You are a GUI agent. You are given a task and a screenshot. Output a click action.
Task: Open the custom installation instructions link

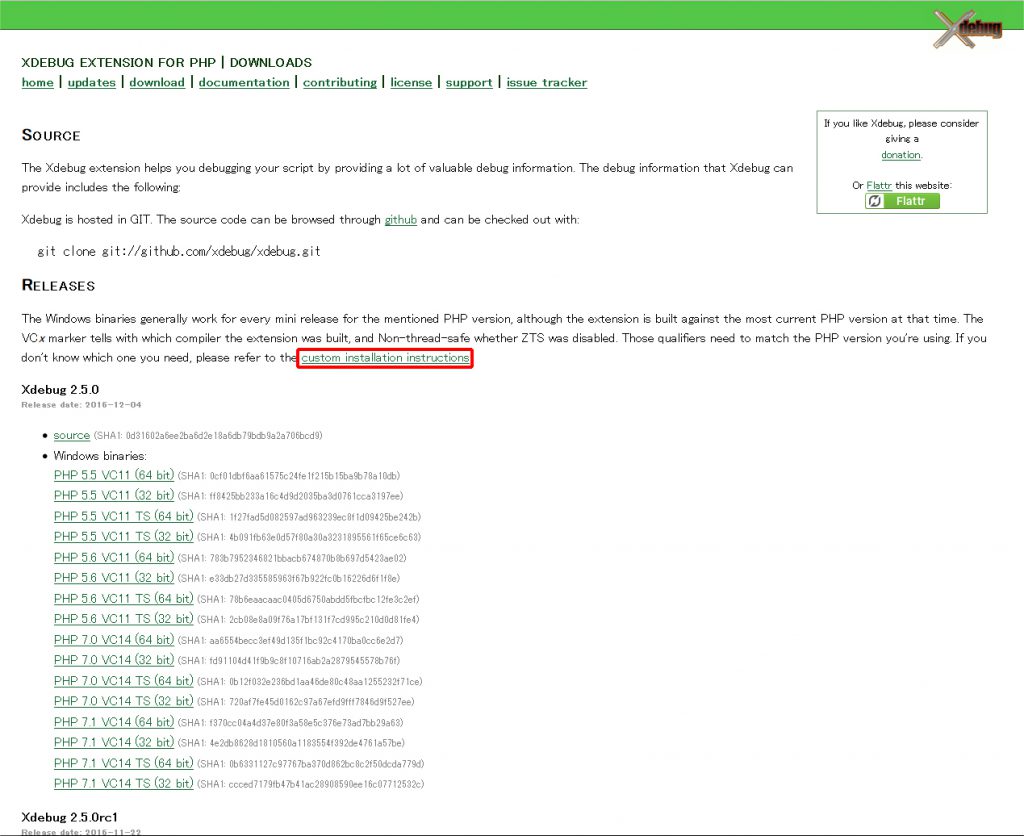(385, 358)
